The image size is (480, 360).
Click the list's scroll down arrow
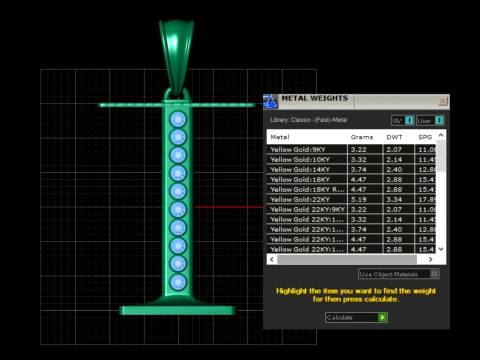click(441, 249)
